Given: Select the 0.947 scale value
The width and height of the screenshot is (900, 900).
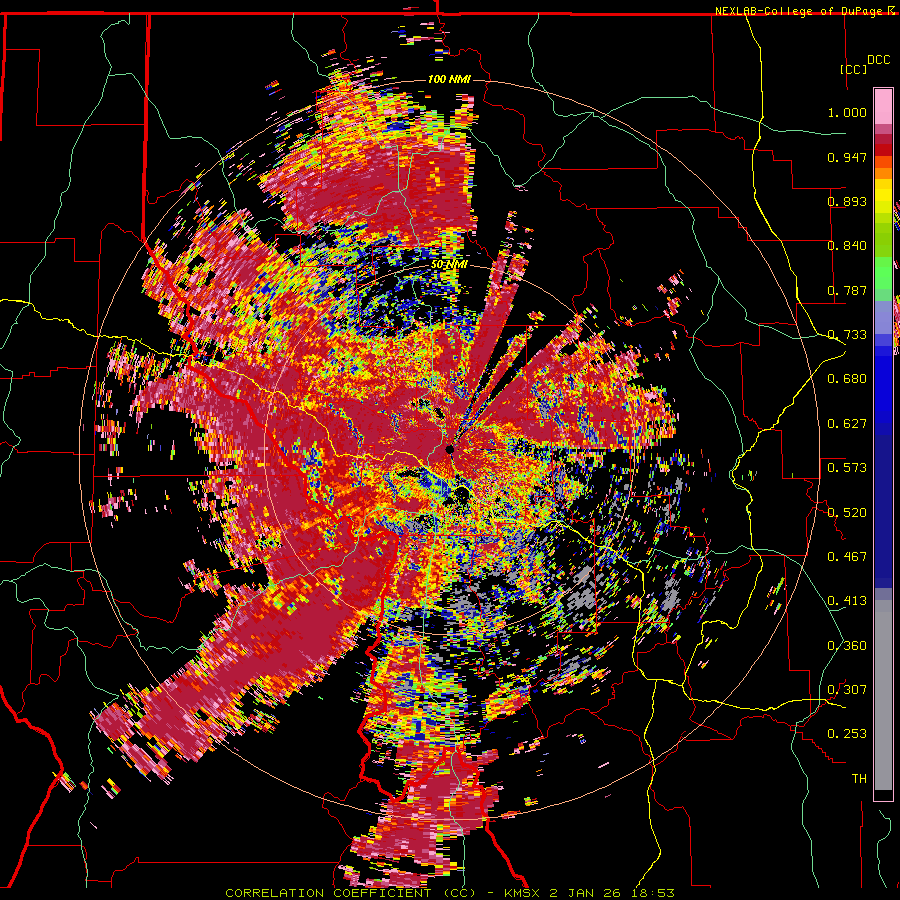Looking at the screenshot, I should (x=847, y=157).
